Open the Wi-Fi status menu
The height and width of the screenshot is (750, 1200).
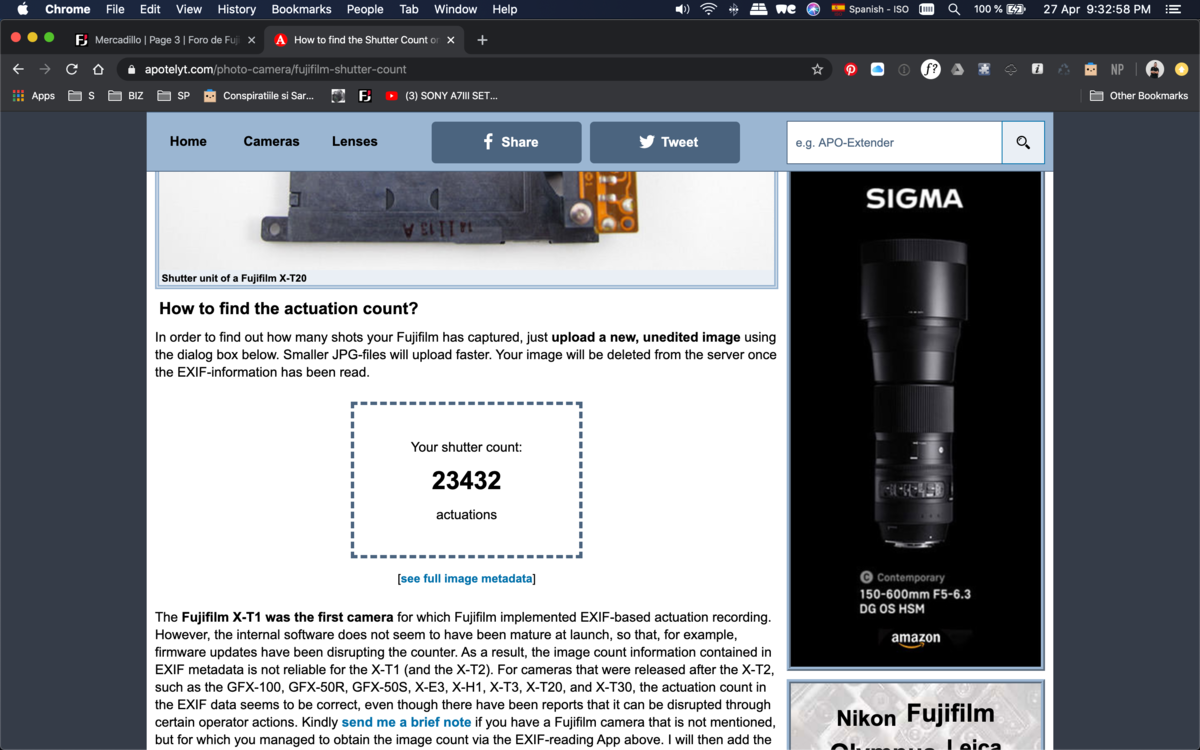pos(709,9)
